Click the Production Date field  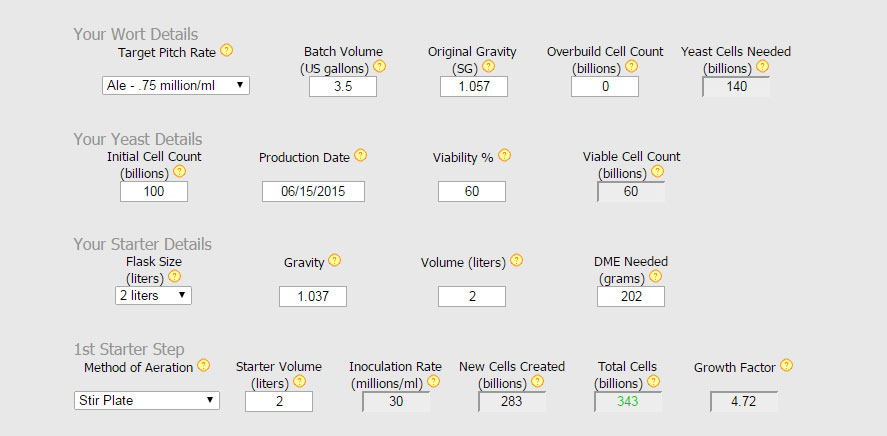point(313,191)
